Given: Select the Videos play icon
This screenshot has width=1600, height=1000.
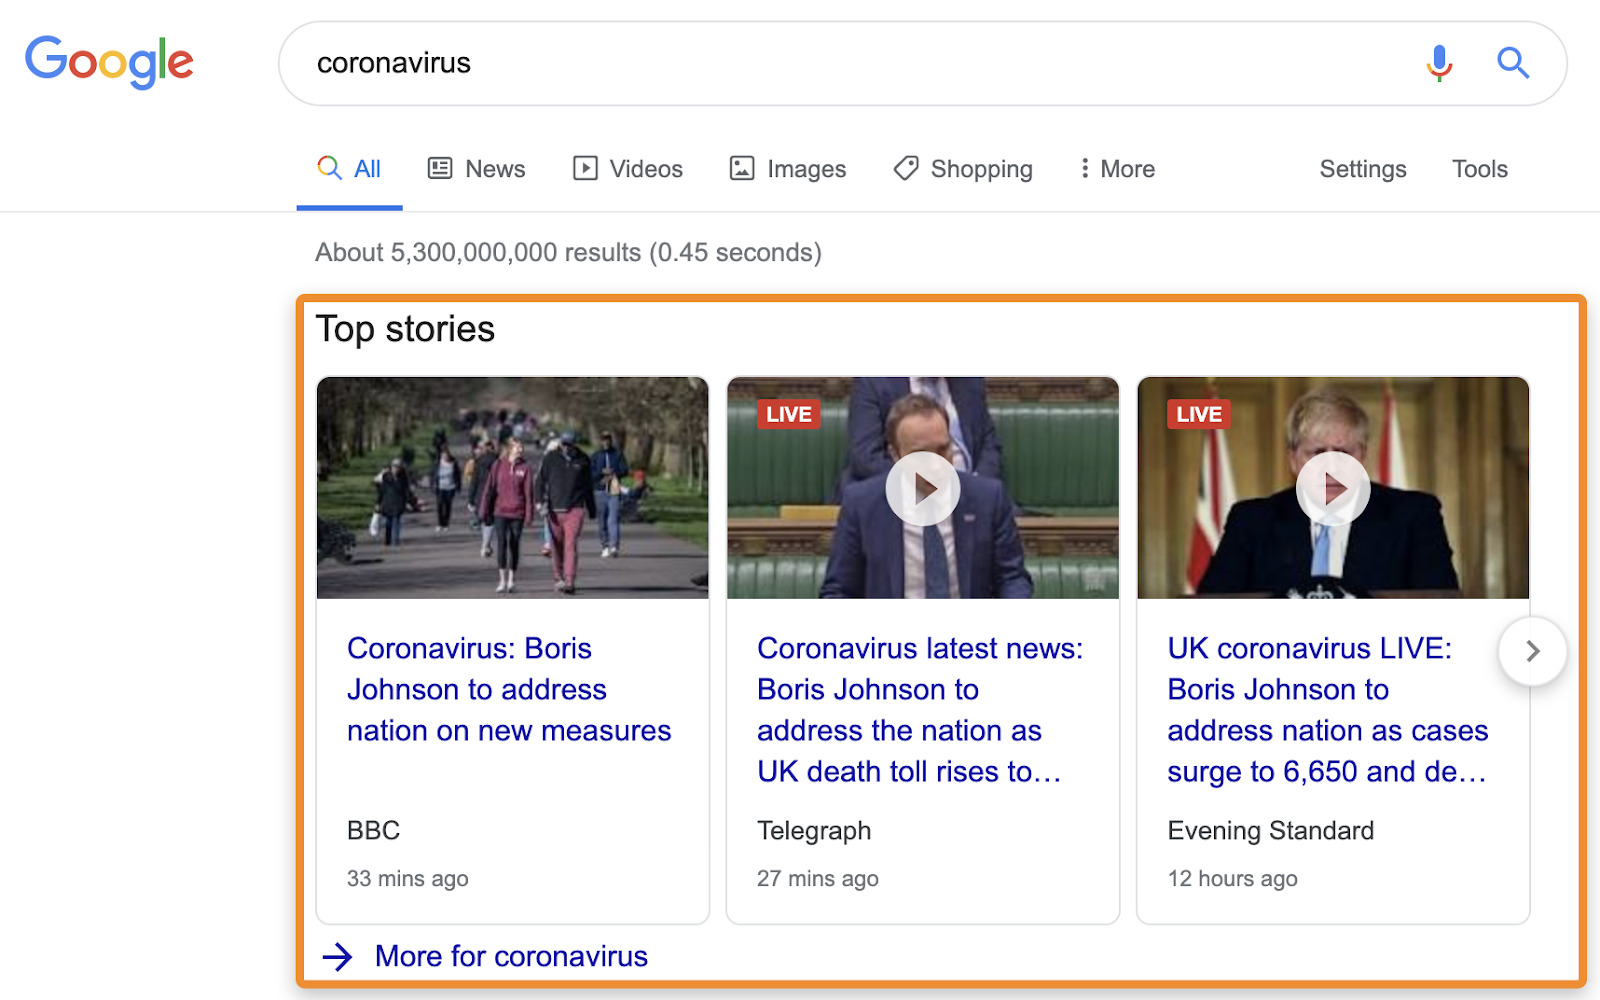Looking at the screenshot, I should point(585,168).
